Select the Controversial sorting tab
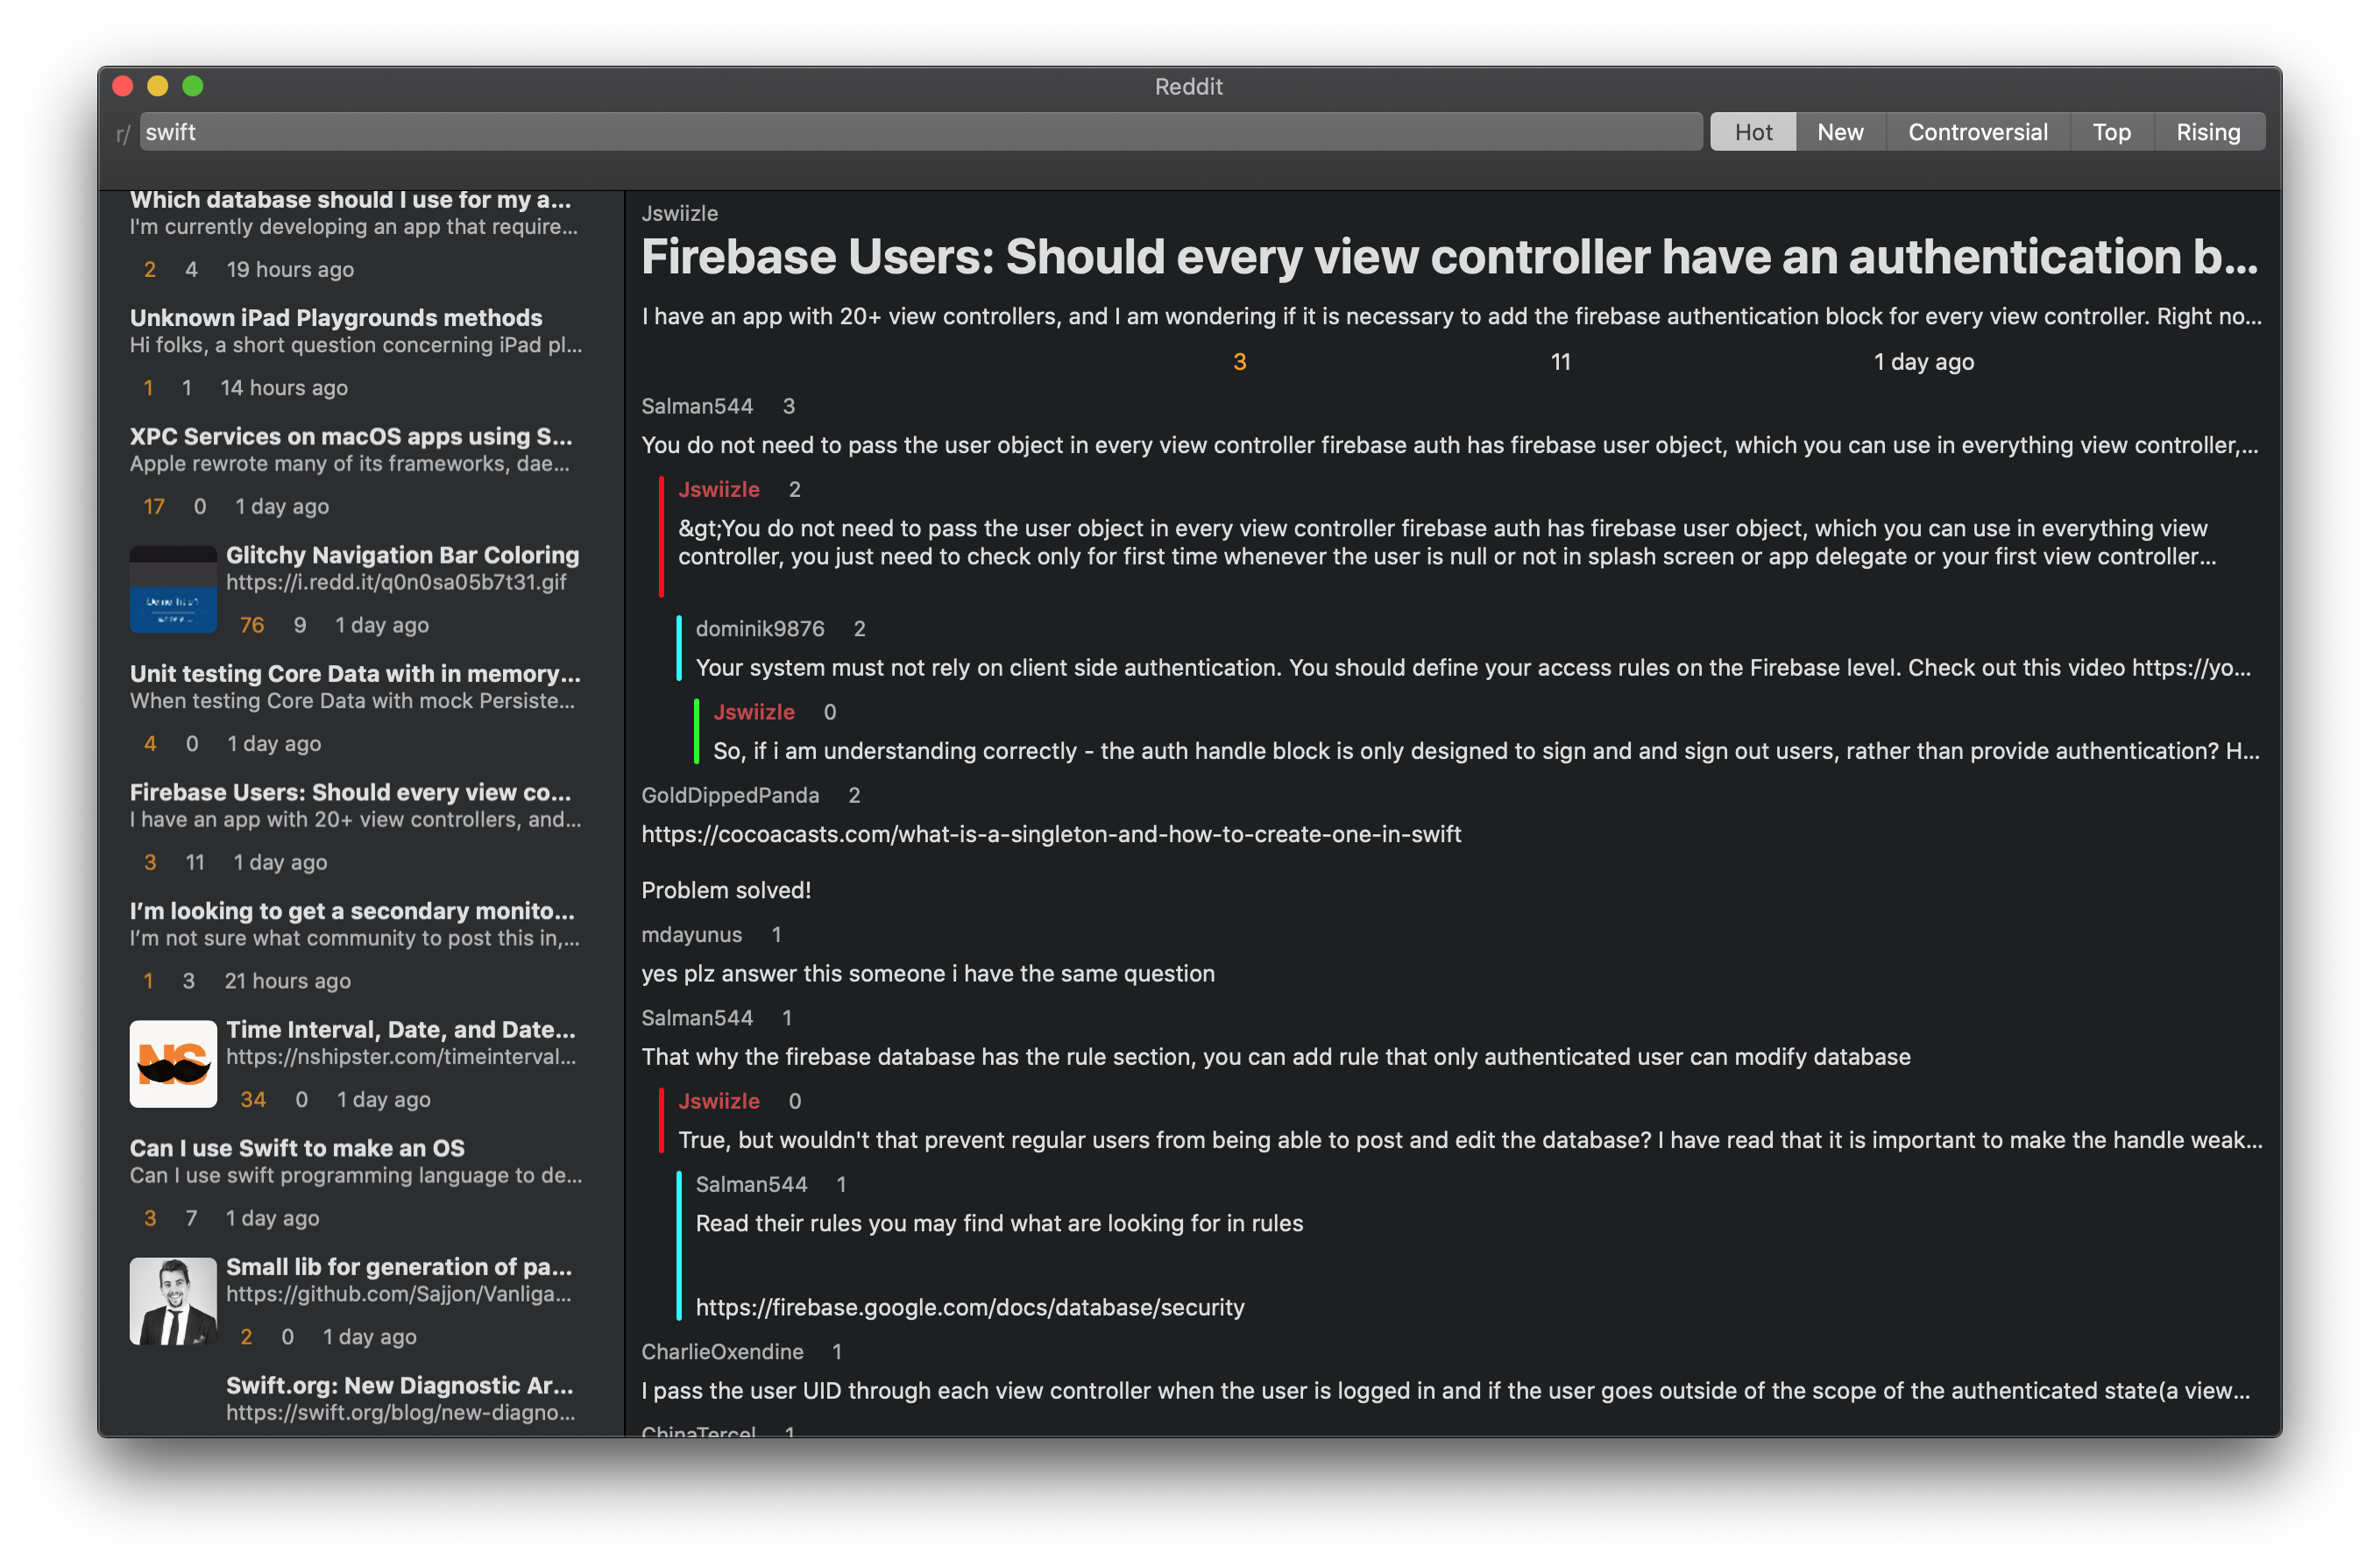The width and height of the screenshot is (2380, 1567). [x=1976, y=132]
